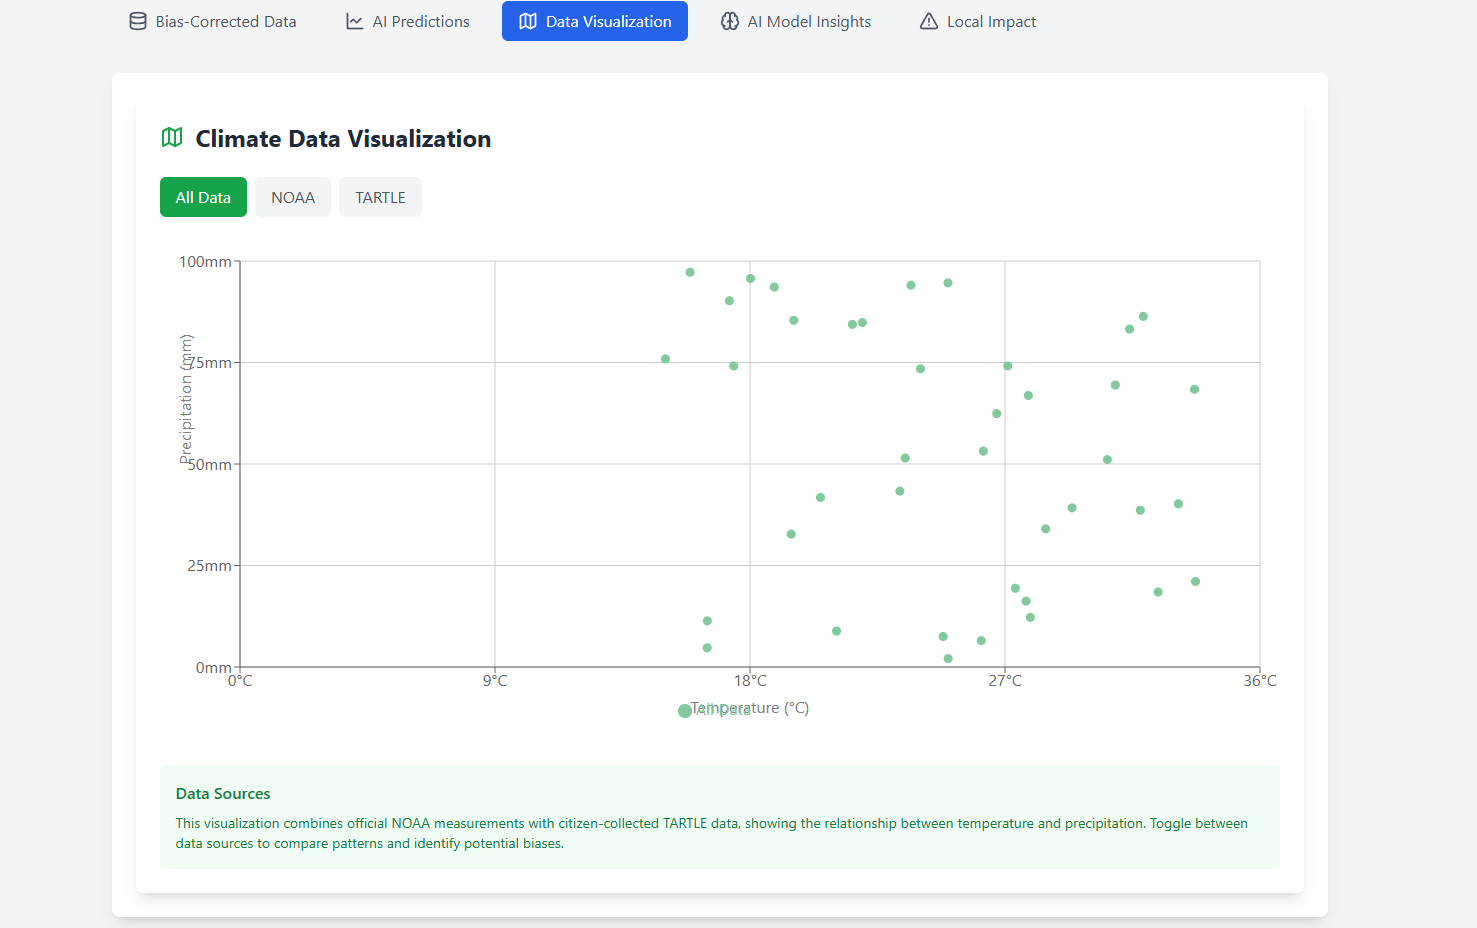Click the map icon beside Climate Data Visualization heading
This screenshot has width=1477, height=928.
(172, 138)
